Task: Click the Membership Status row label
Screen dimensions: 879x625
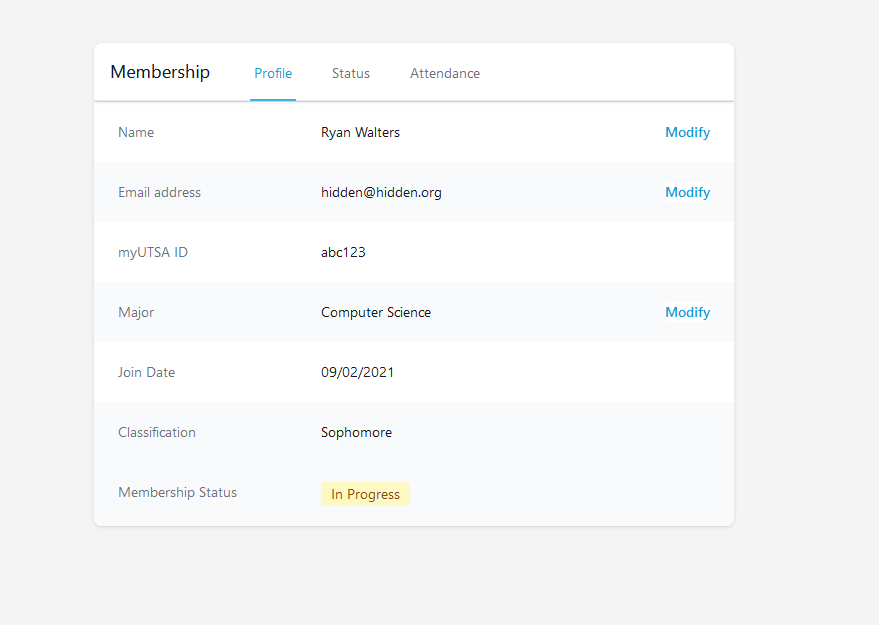Action: pos(177,492)
